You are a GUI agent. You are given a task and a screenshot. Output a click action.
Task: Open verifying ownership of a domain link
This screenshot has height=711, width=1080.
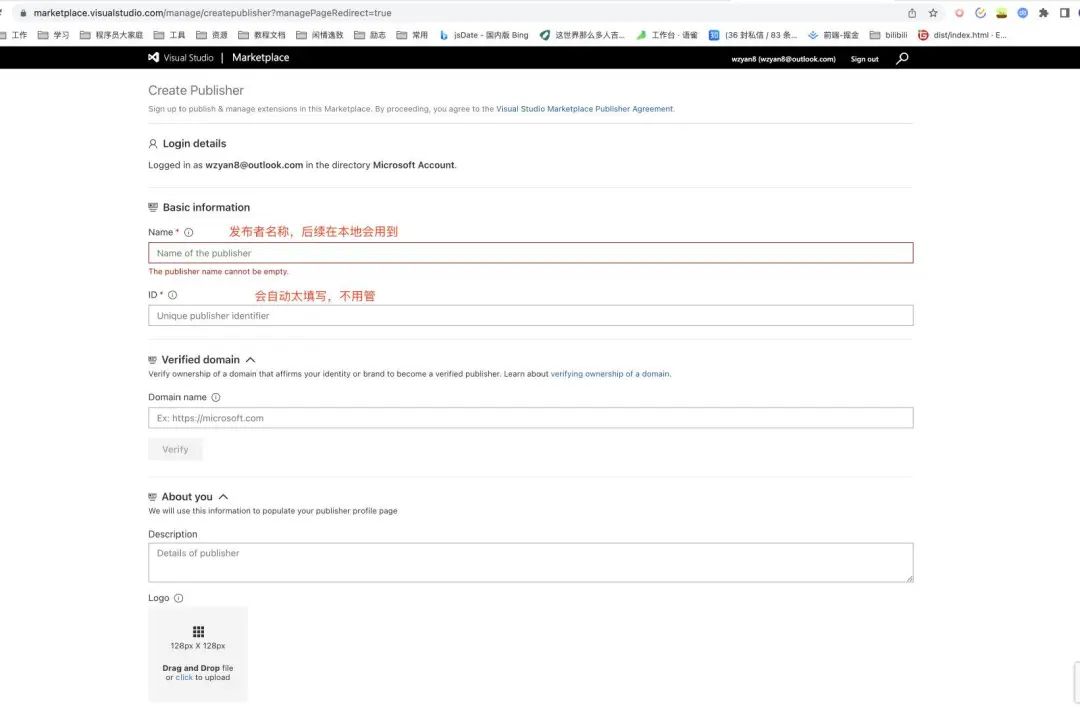coord(610,374)
